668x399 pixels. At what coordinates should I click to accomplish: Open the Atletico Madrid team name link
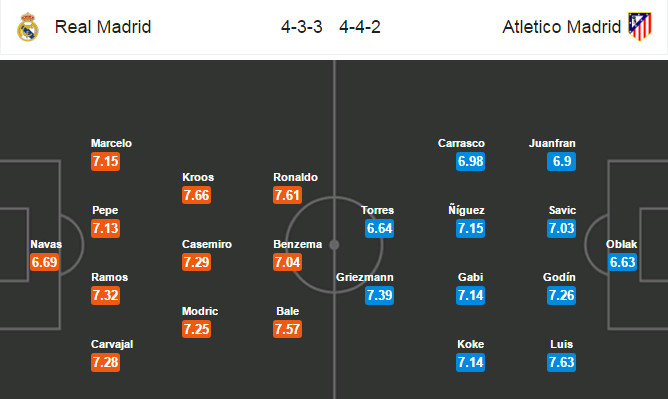pyautogui.click(x=561, y=27)
